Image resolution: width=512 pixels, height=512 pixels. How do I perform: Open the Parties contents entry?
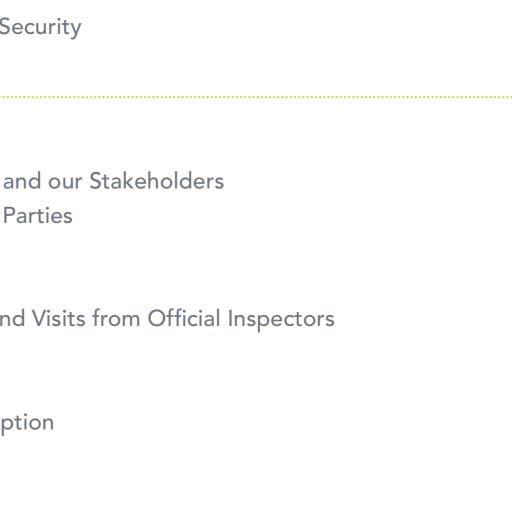click(x=38, y=215)
